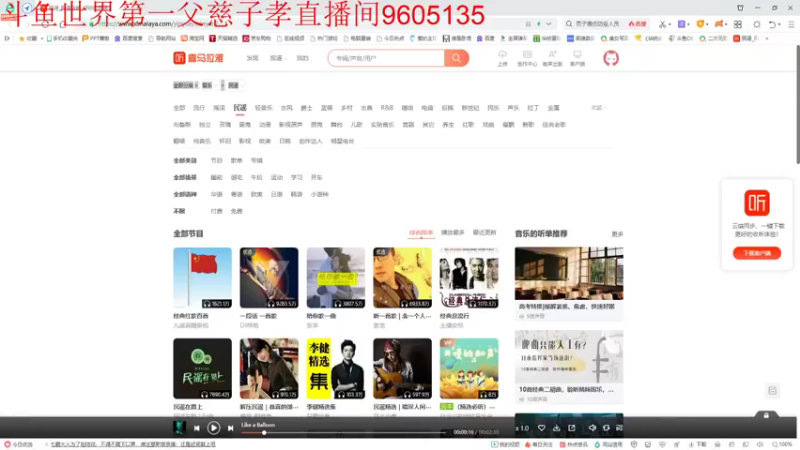
Task: Open the 民谣在路上 album title link
Action: [x=188, y=407]
